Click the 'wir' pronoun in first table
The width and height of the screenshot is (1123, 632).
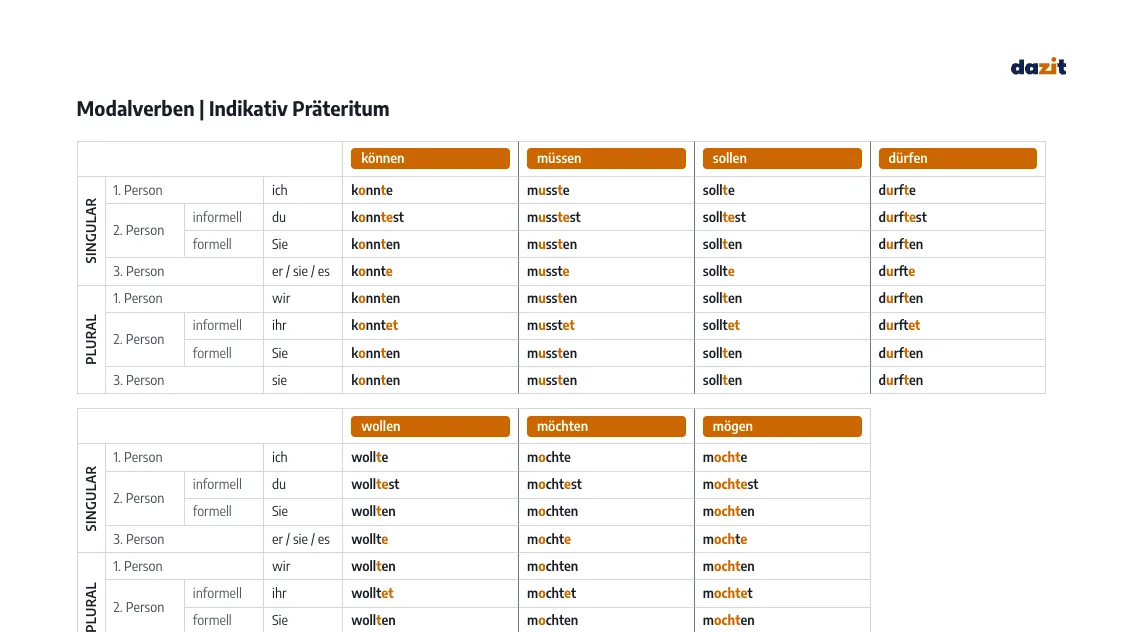[x=281, y=298]
